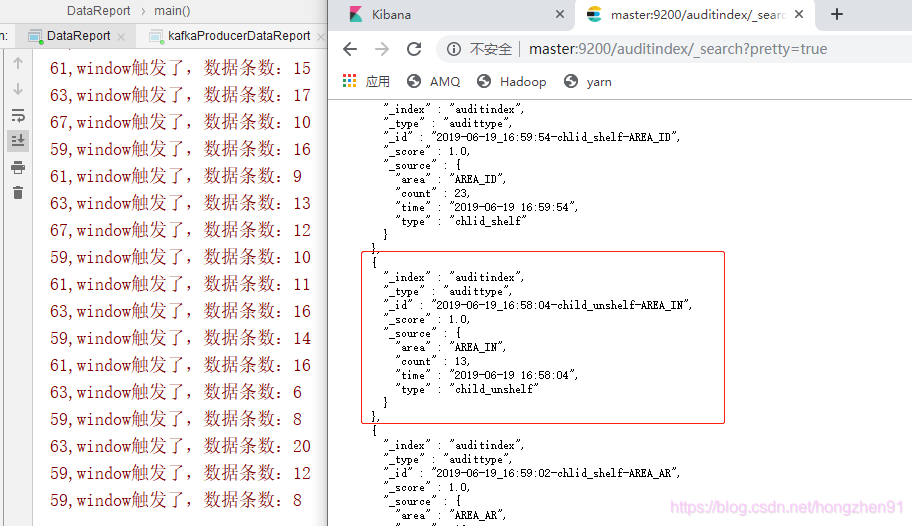
Task: Open the AMQ bookmark
Action: pyautogui.click(x=434, y=81)
